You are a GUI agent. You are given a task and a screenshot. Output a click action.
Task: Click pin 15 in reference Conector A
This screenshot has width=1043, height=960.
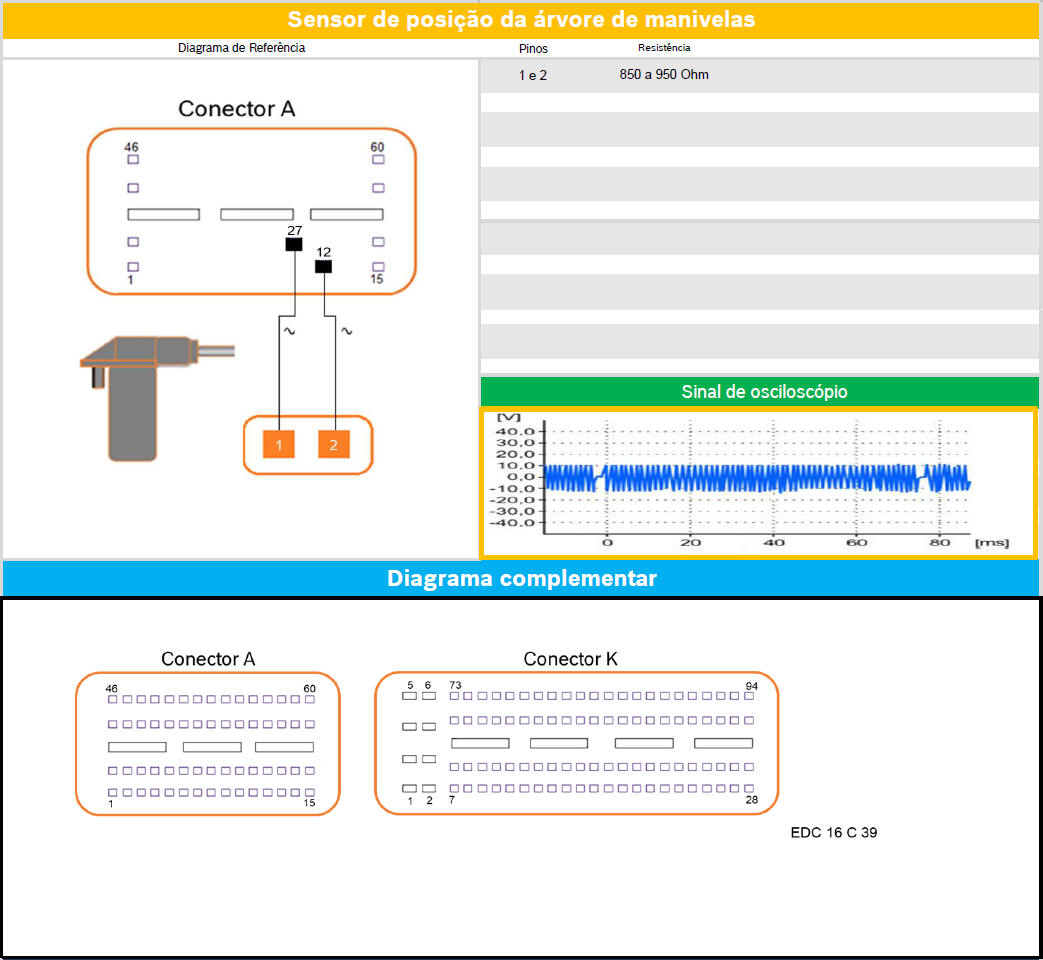tap(378, 267)
